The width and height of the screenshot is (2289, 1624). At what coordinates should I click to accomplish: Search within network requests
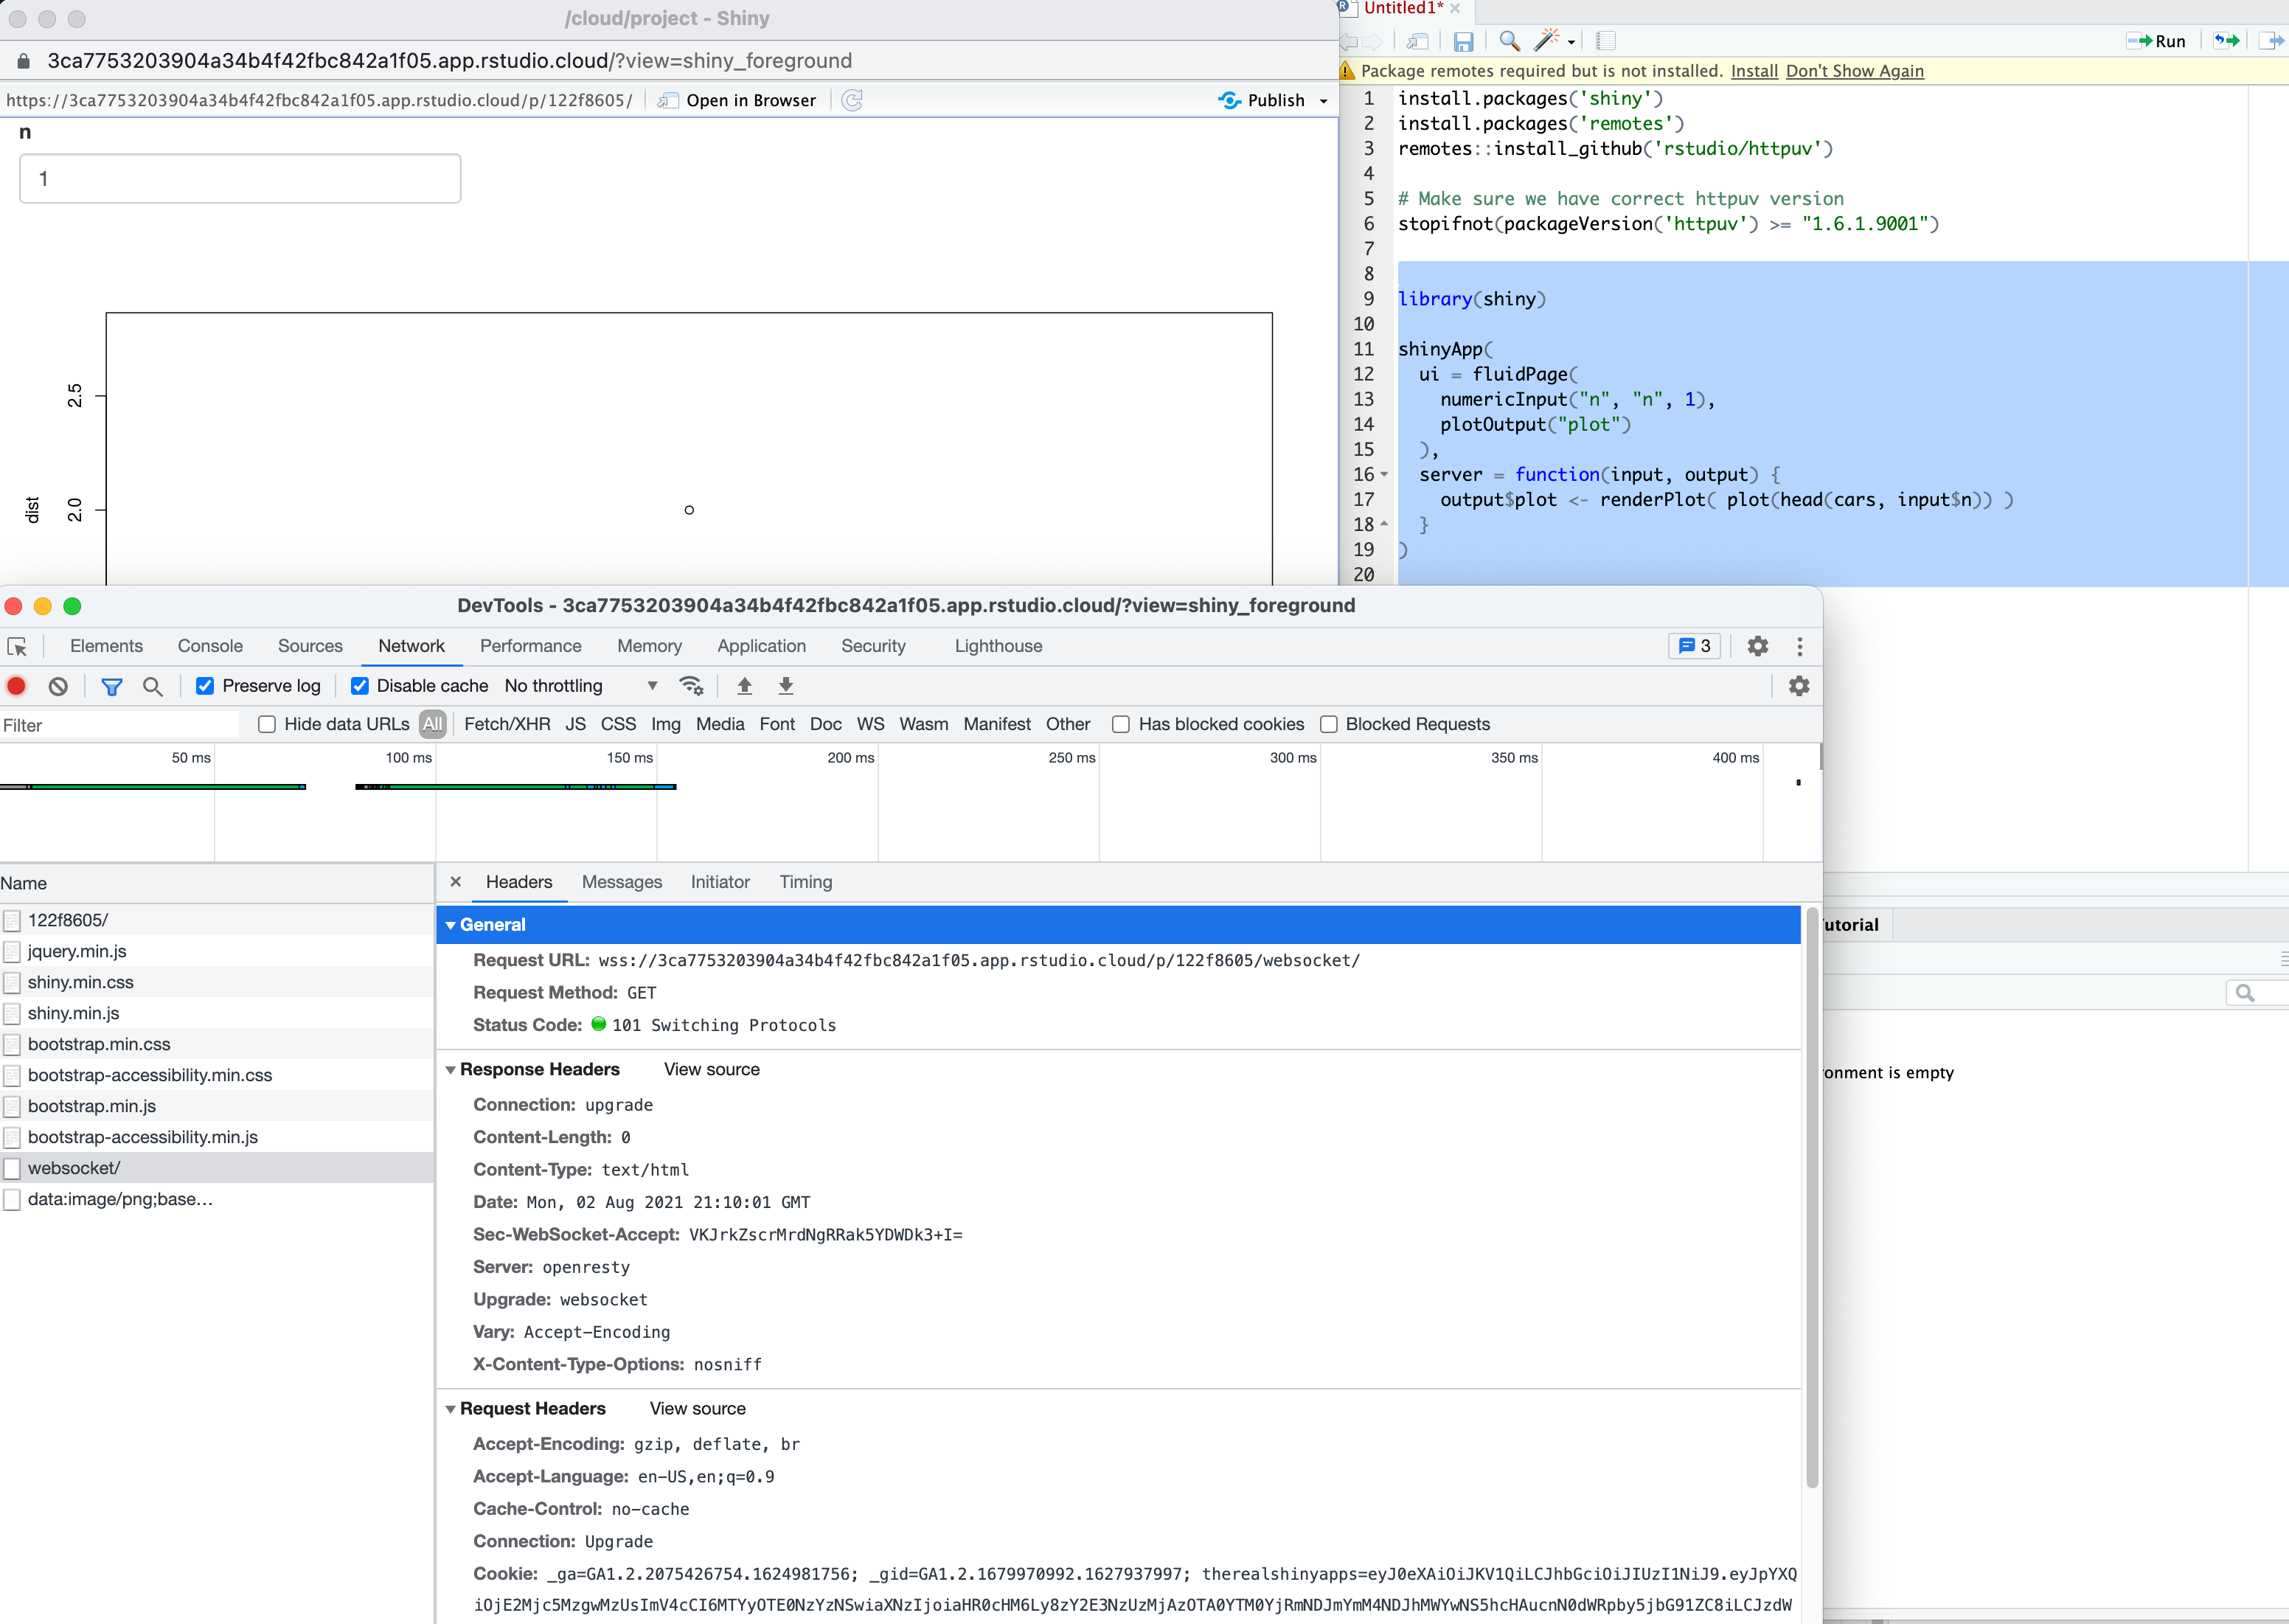point(152,686)
